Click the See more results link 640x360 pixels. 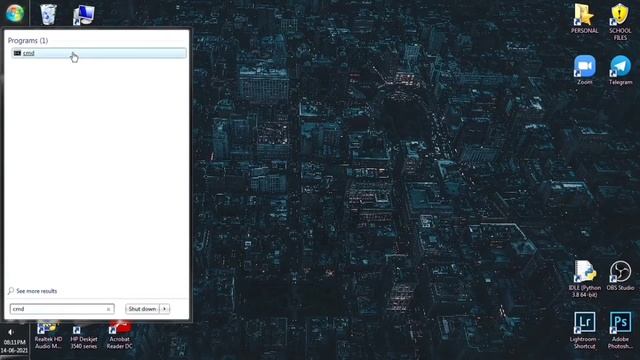coord(33,291)
